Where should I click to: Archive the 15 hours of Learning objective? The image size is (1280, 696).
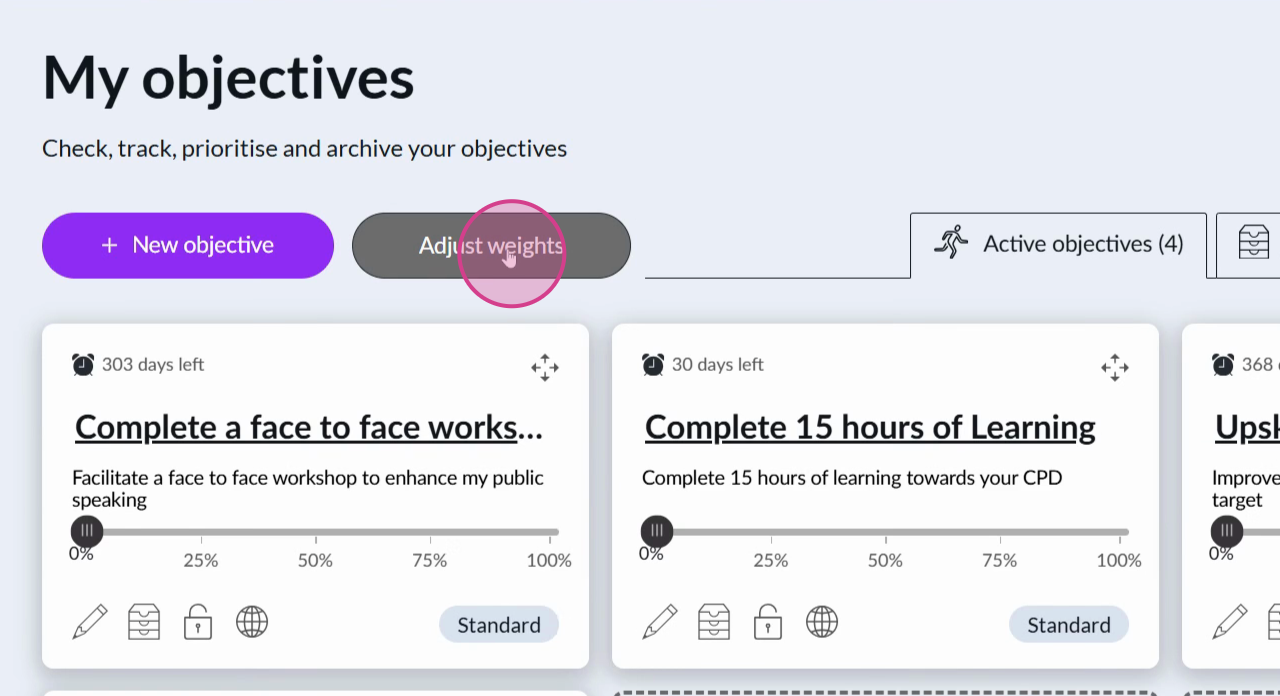714,622
